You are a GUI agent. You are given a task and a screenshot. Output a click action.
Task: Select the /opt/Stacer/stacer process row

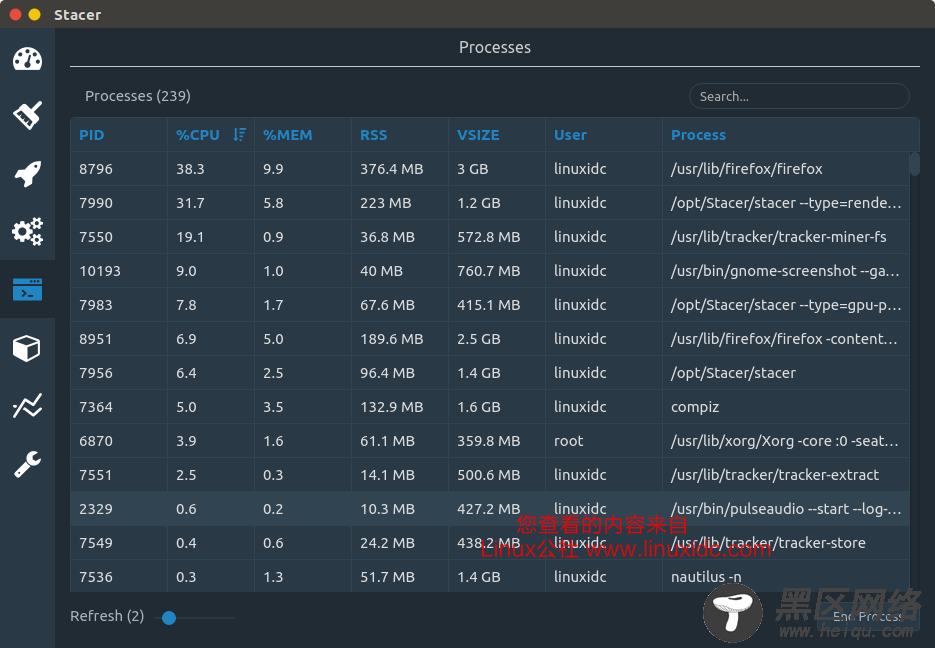pos(490,373)
